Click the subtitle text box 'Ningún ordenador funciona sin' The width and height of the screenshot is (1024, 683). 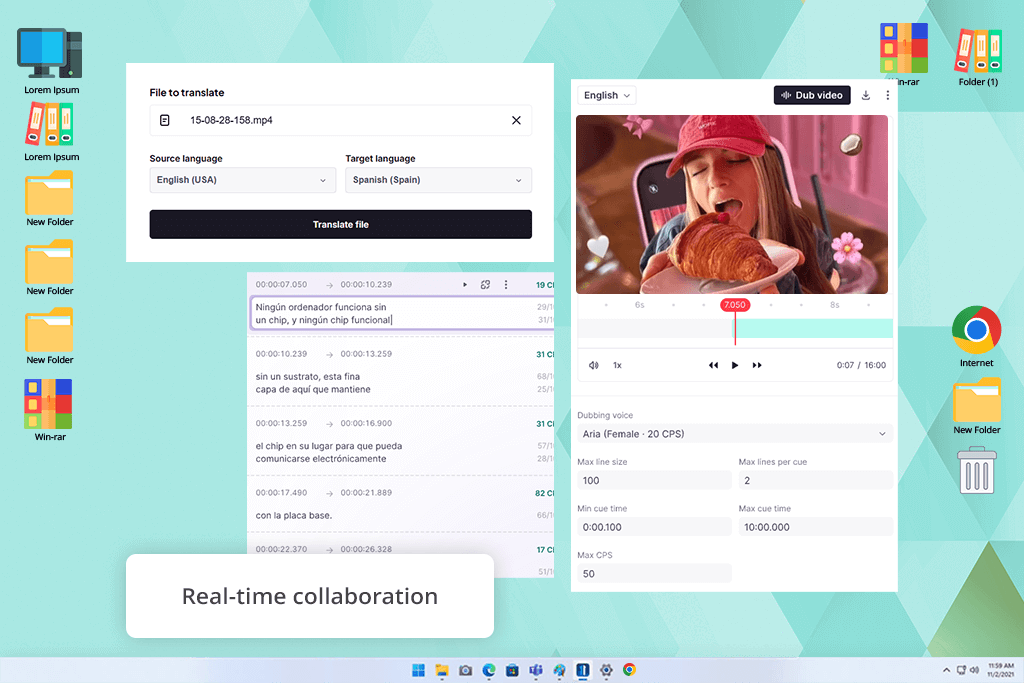click(402, 313)
